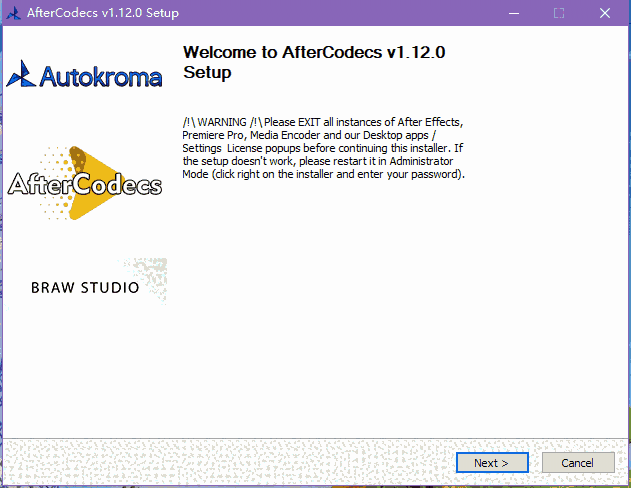This screenshot has width=631, height=488.
Task: Minimize the AfterCodecs setup window
Action: (514, 13)
